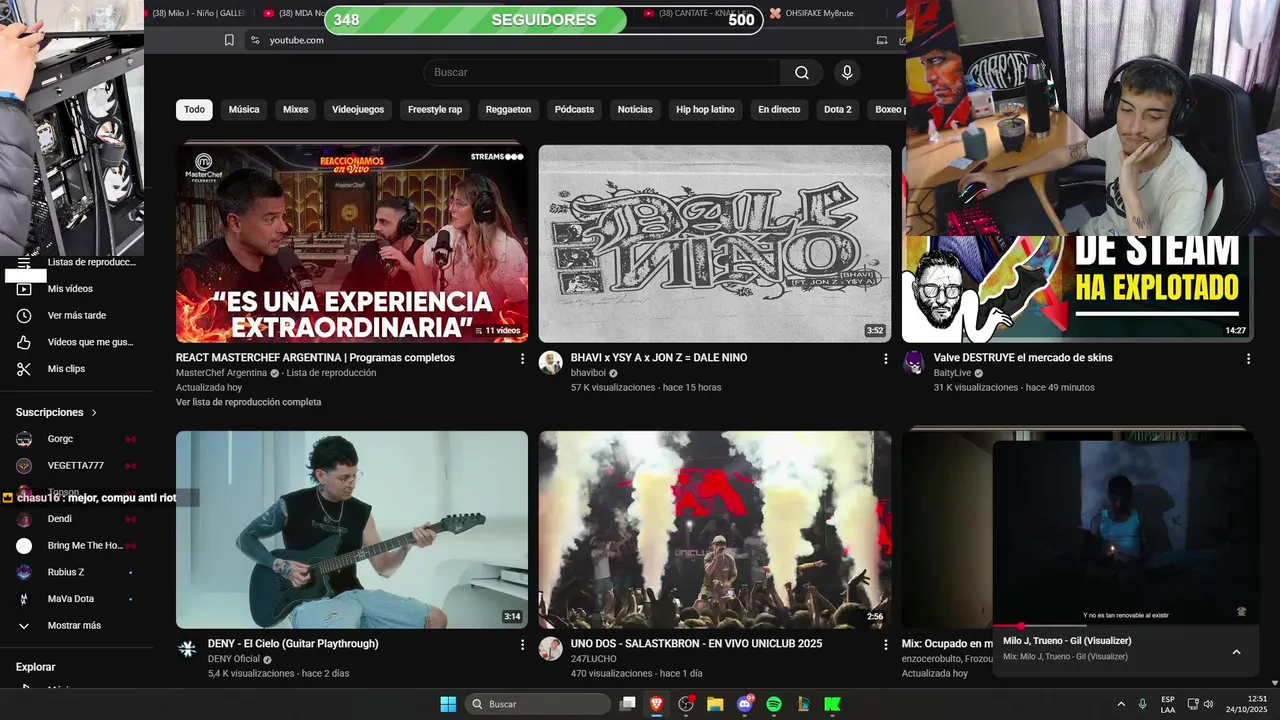Bookmark this page with the bookmark icon
1280x720 pixels.
click(229, 40)
